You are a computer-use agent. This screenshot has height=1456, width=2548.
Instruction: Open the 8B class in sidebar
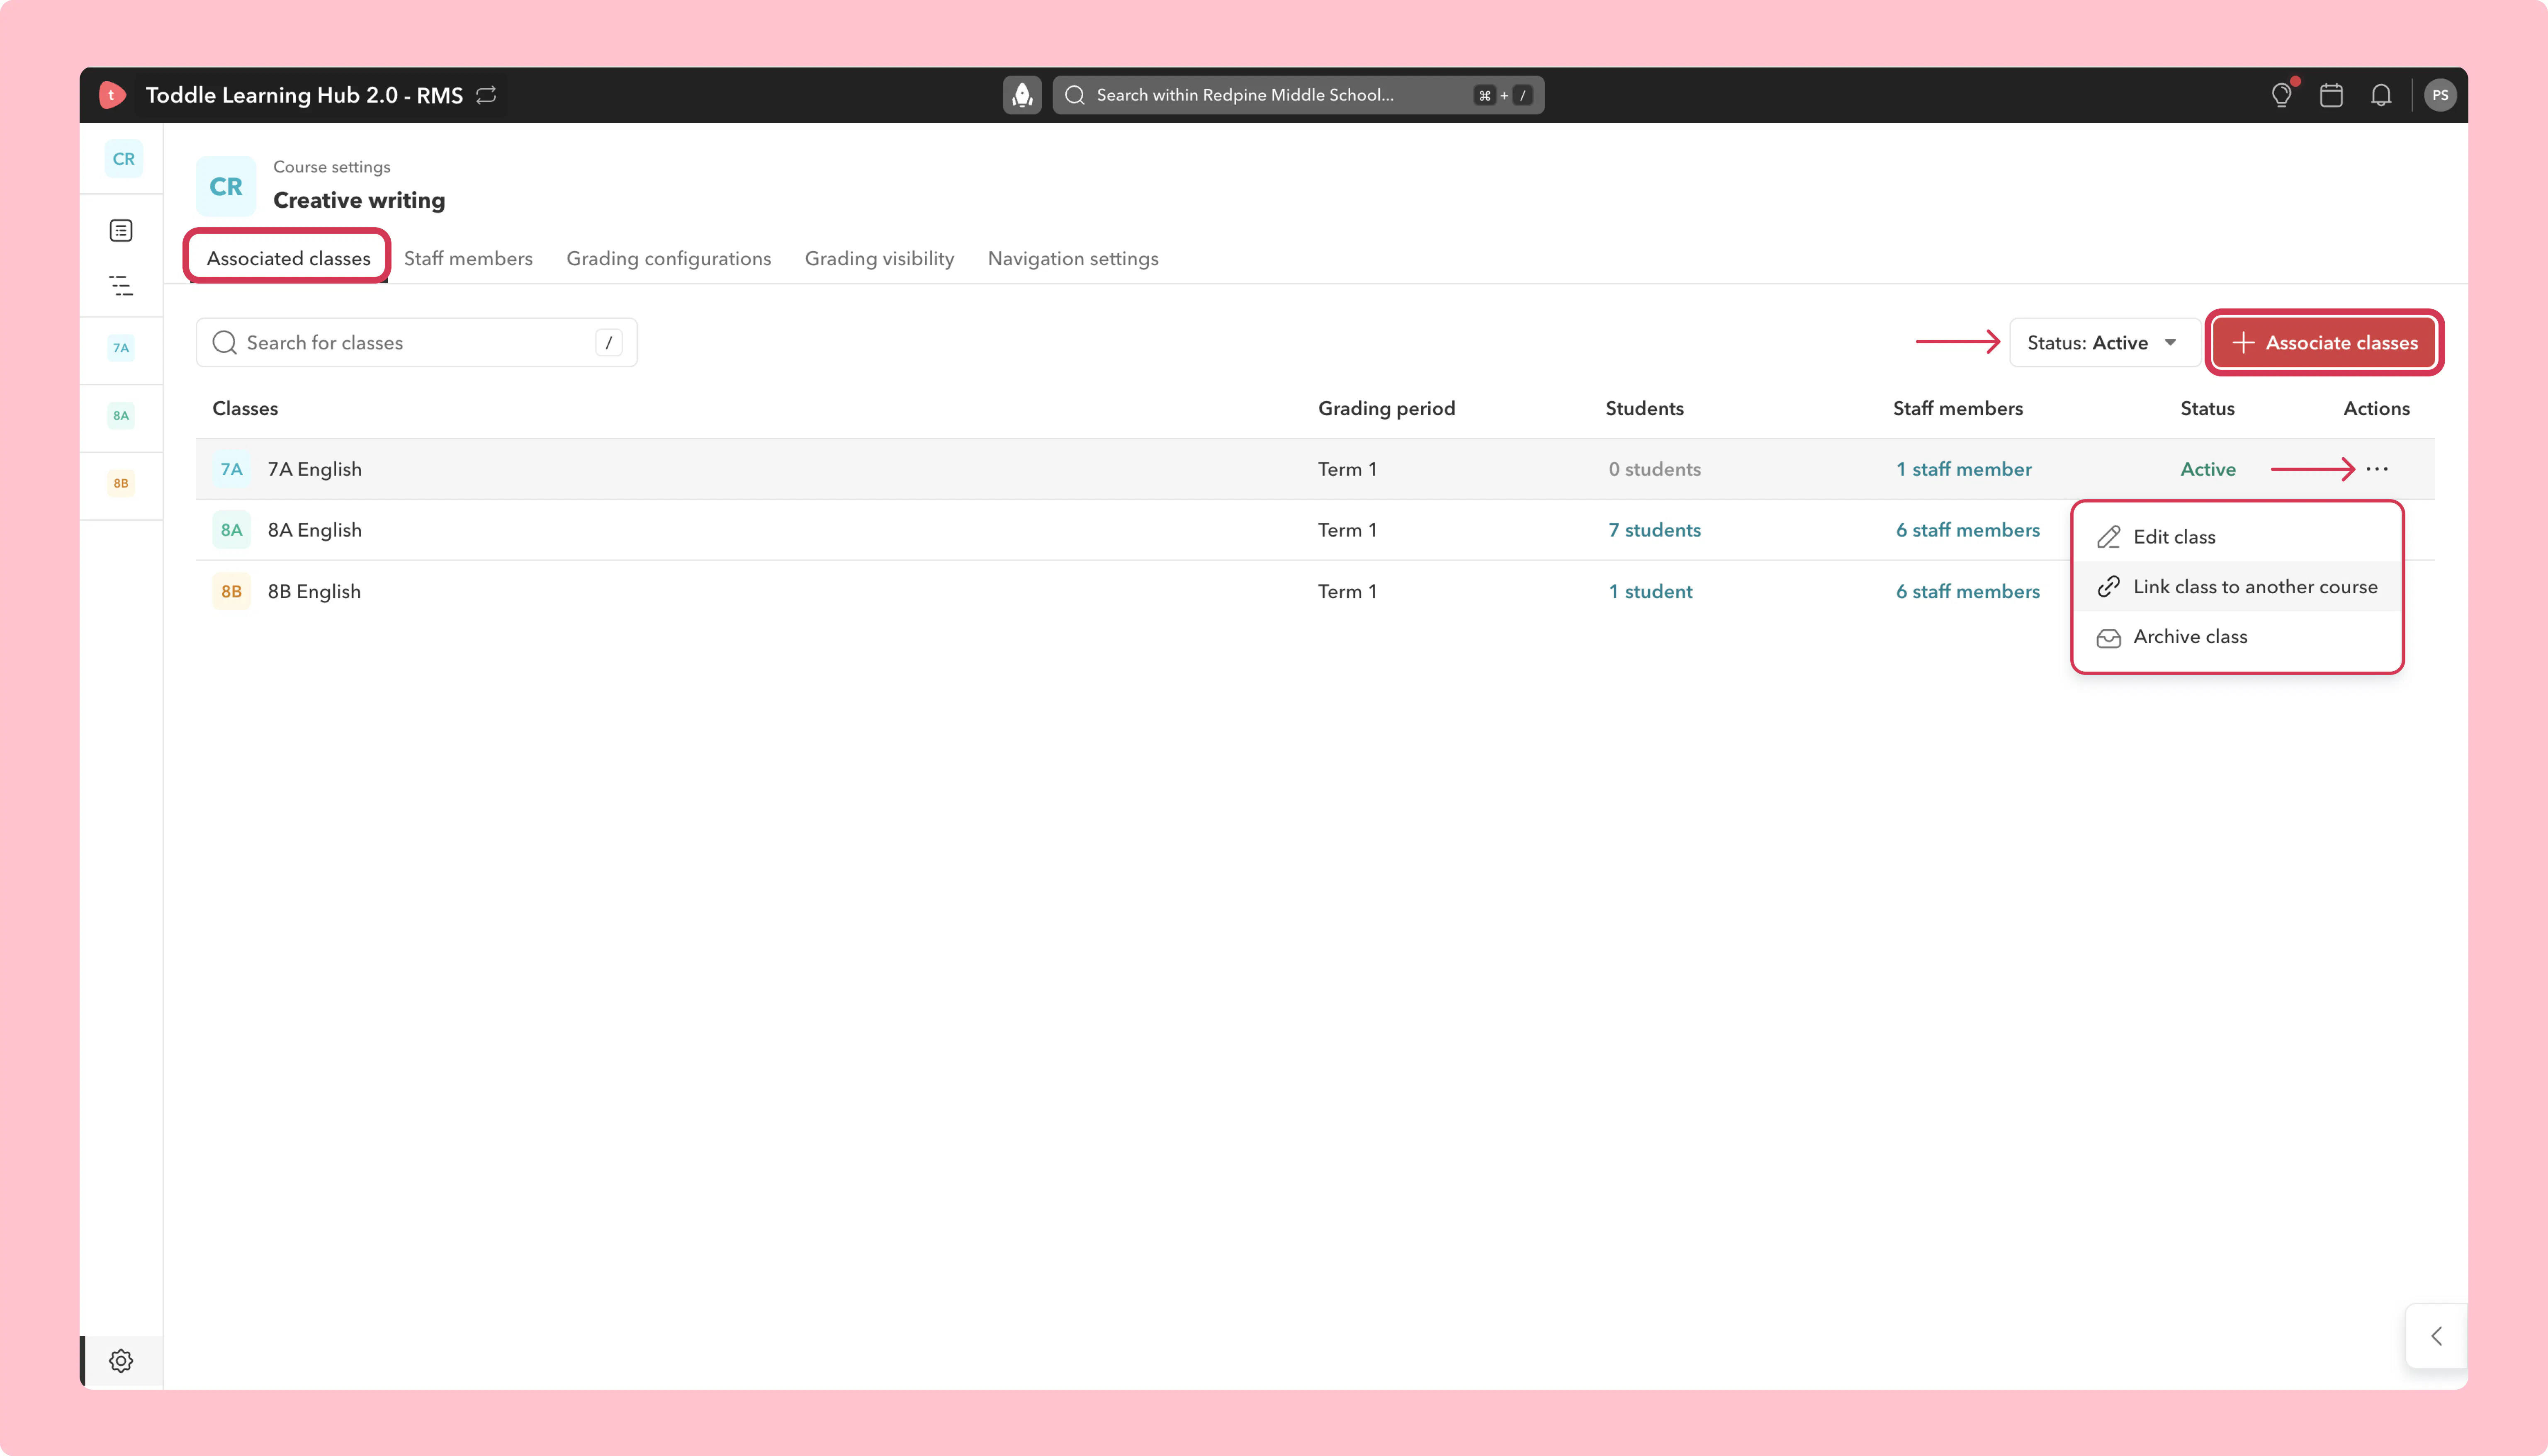(121, 484)
